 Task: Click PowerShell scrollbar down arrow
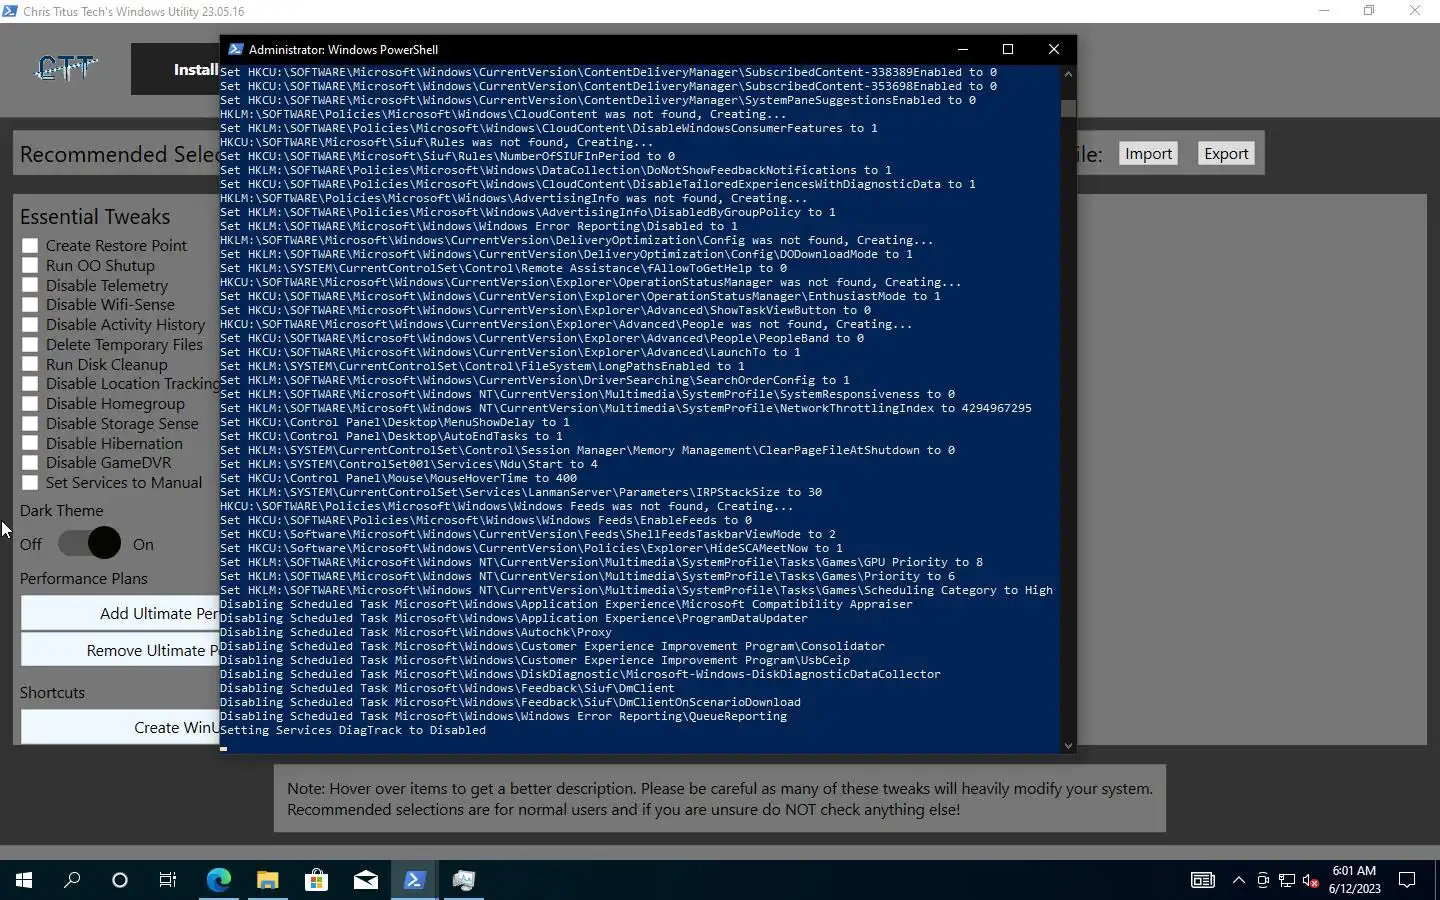tap(1068, 745)
